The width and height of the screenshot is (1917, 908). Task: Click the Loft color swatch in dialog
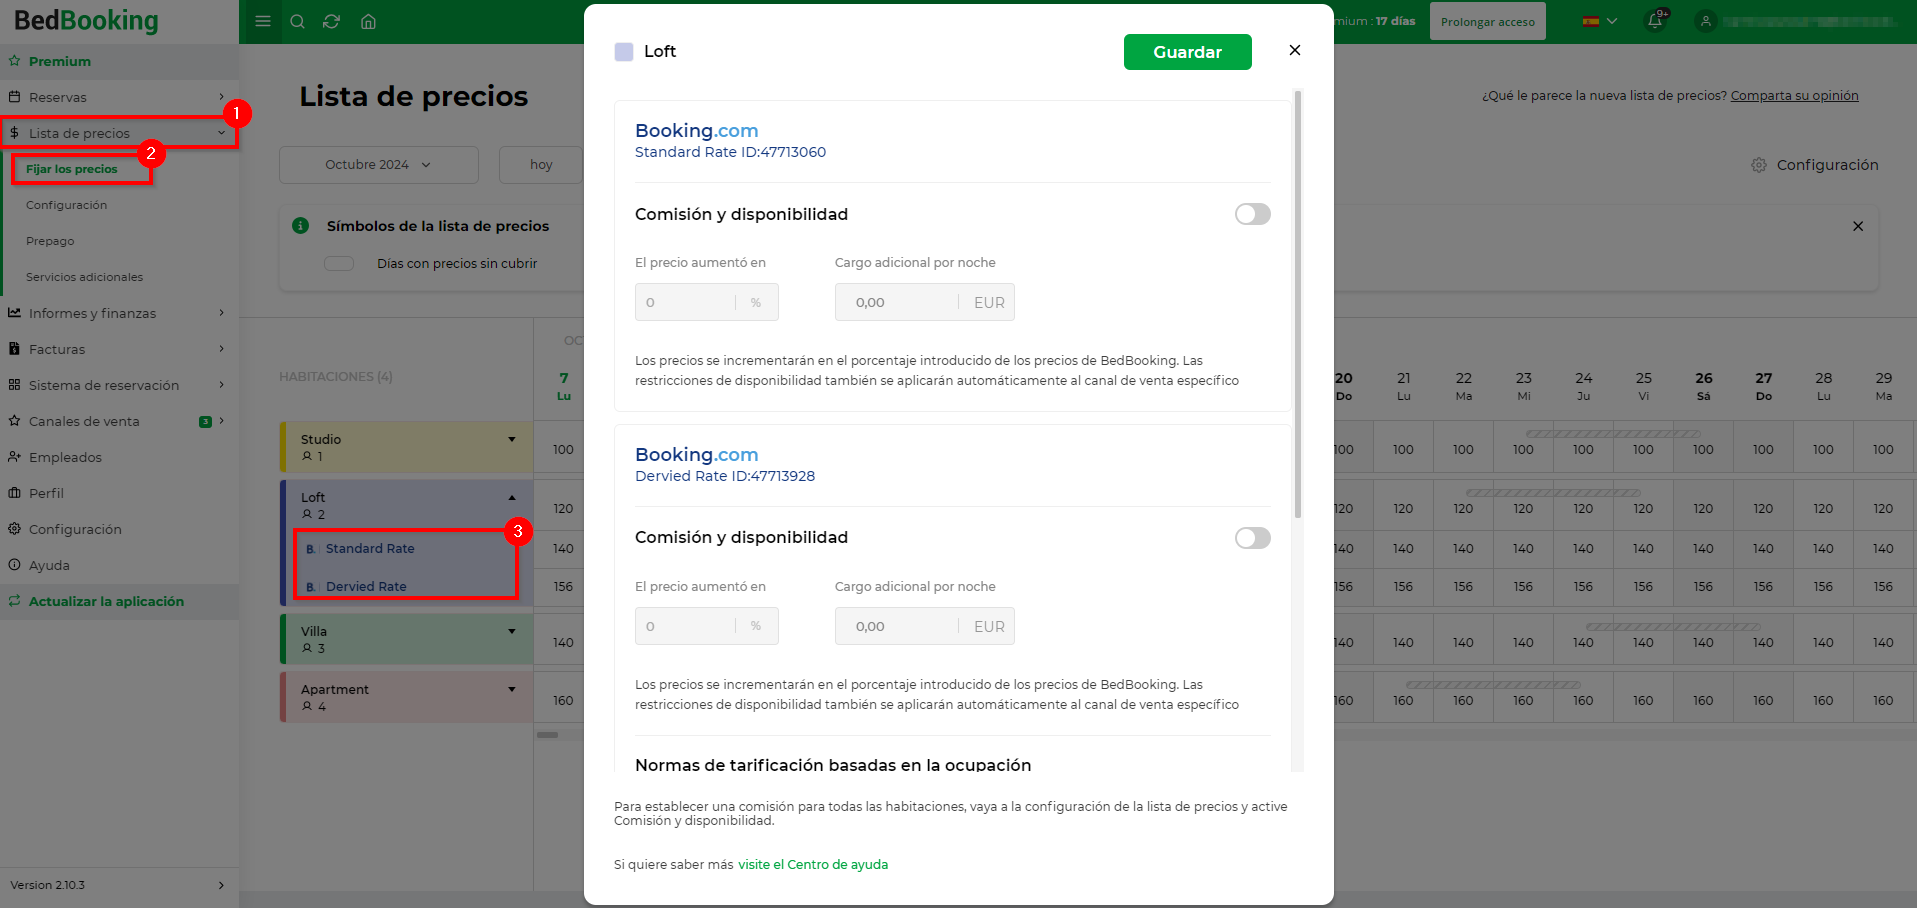[624, 52]
